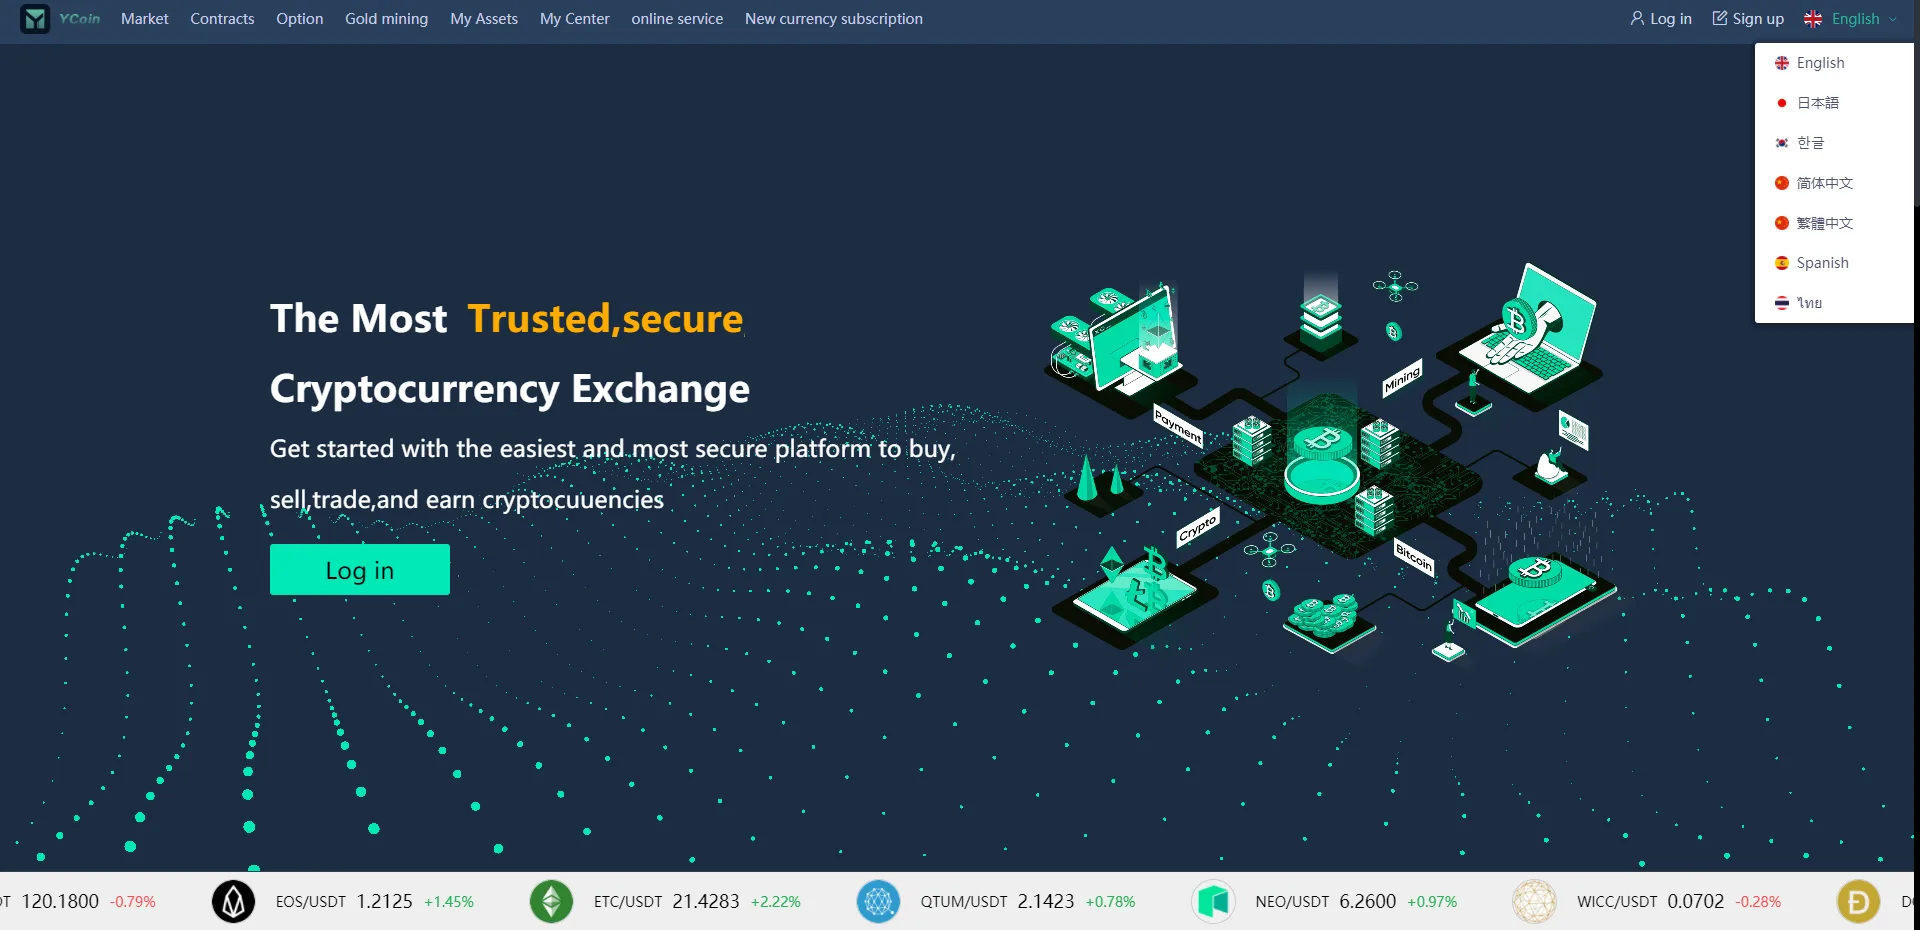Click the language dropdown chevron arrow
This screenshot has width=1920, height=930.
click(x=1893, y=19)
